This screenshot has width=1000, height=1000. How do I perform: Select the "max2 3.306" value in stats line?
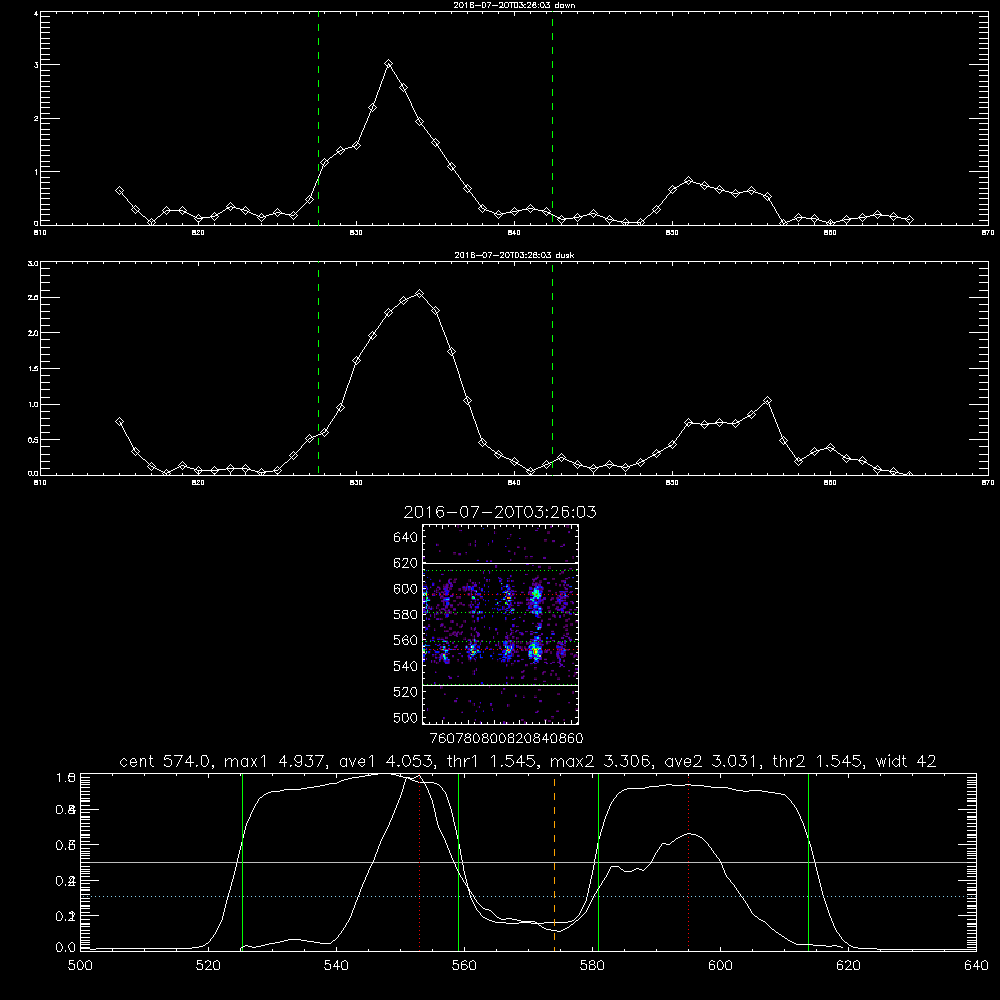pos(599,761)
